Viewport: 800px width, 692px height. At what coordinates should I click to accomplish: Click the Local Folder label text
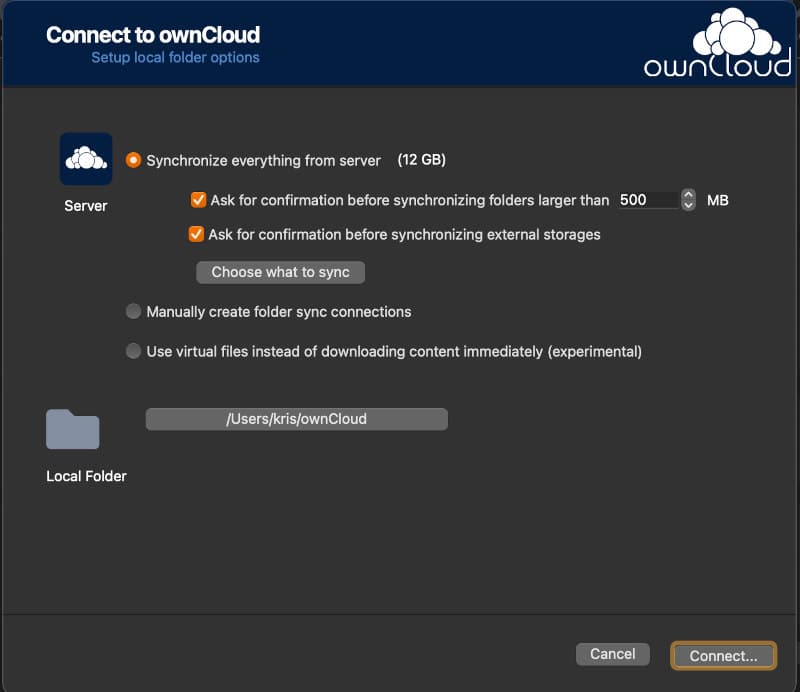point(86,476)
